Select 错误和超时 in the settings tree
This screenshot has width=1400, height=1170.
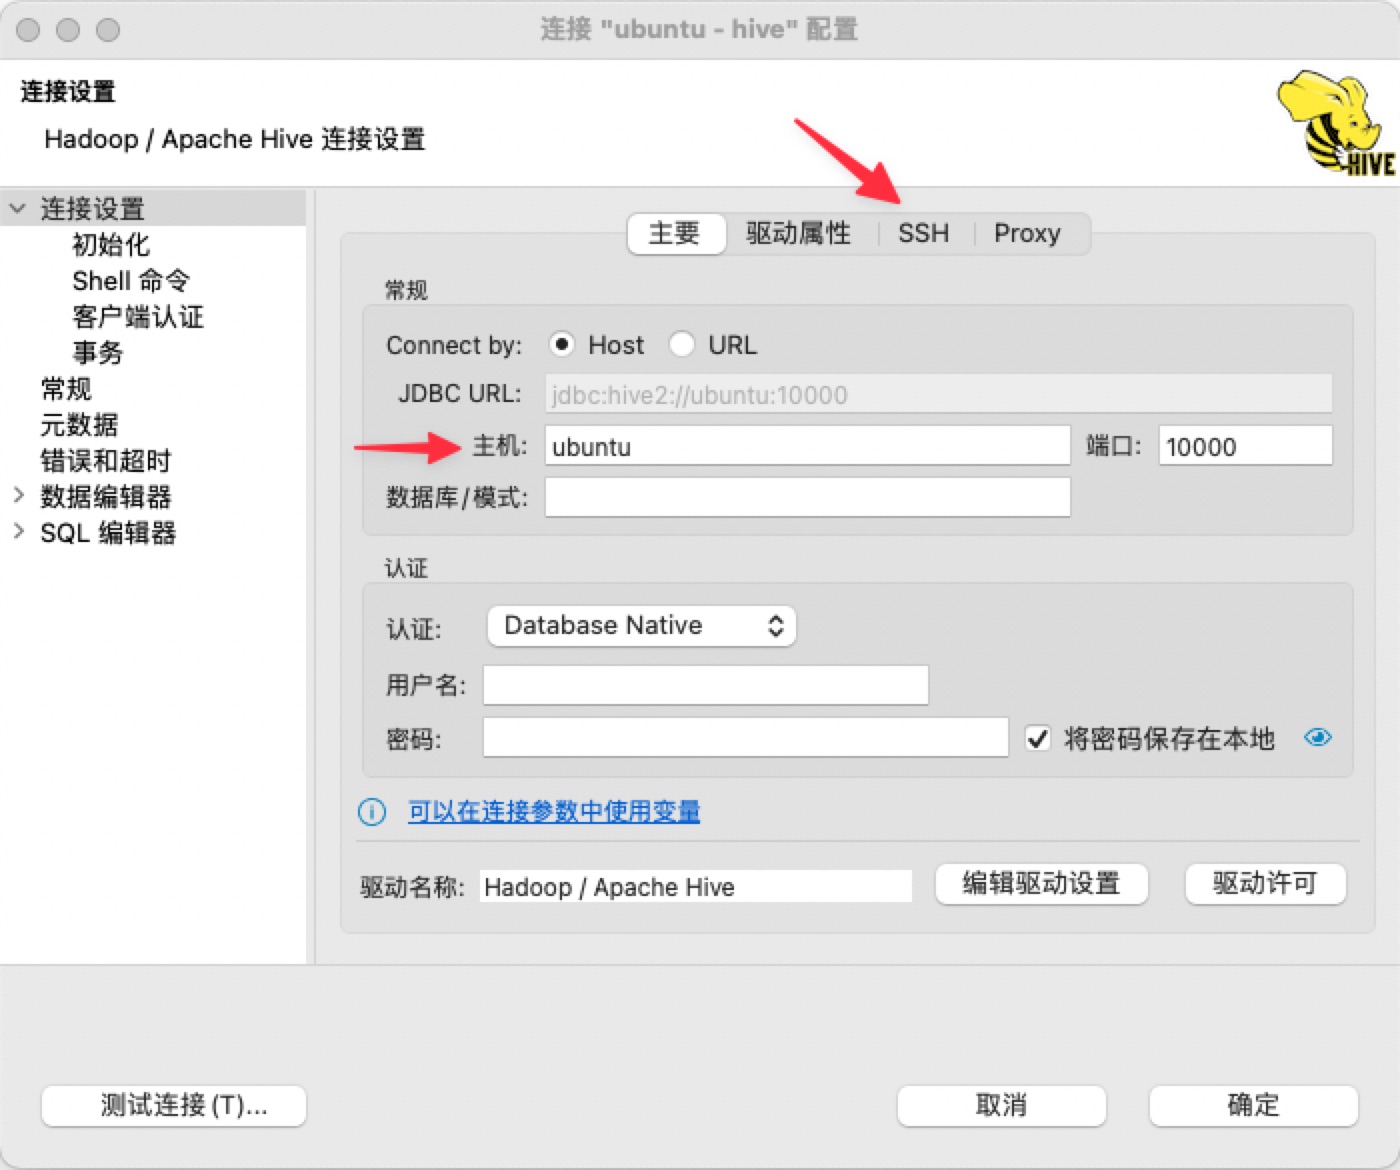[106, 461]
